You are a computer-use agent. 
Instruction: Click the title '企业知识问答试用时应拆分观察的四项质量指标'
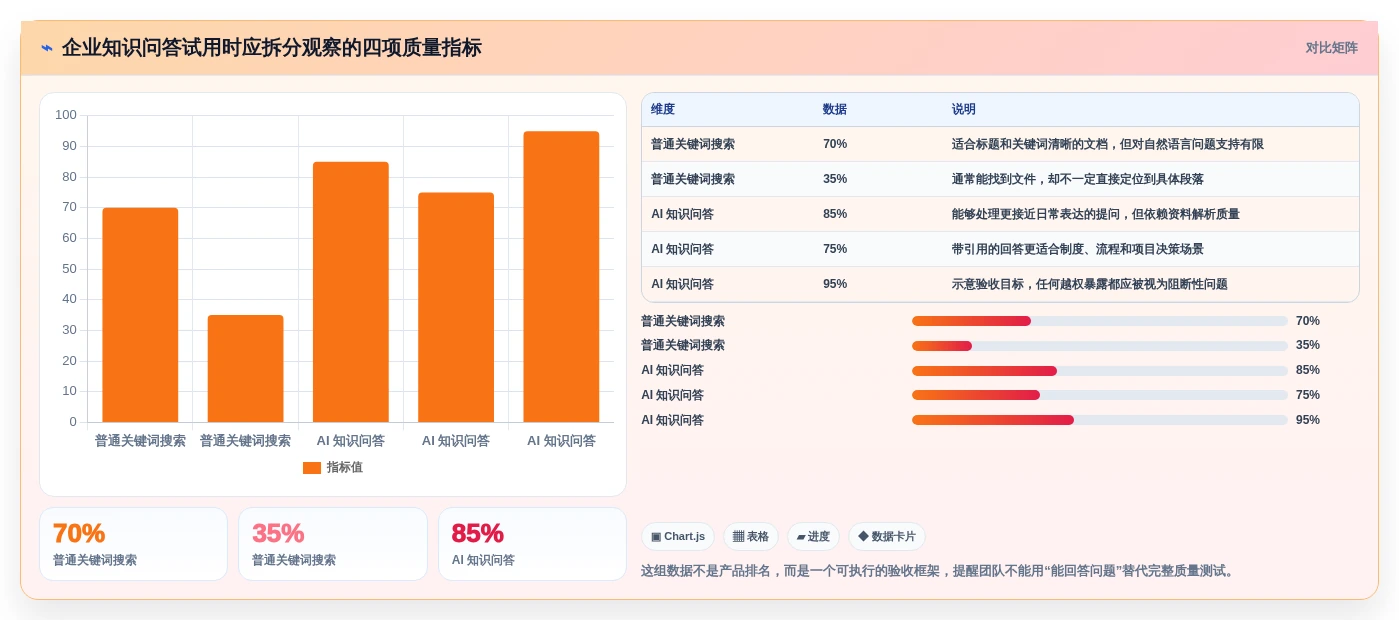[x=272, y=48]
